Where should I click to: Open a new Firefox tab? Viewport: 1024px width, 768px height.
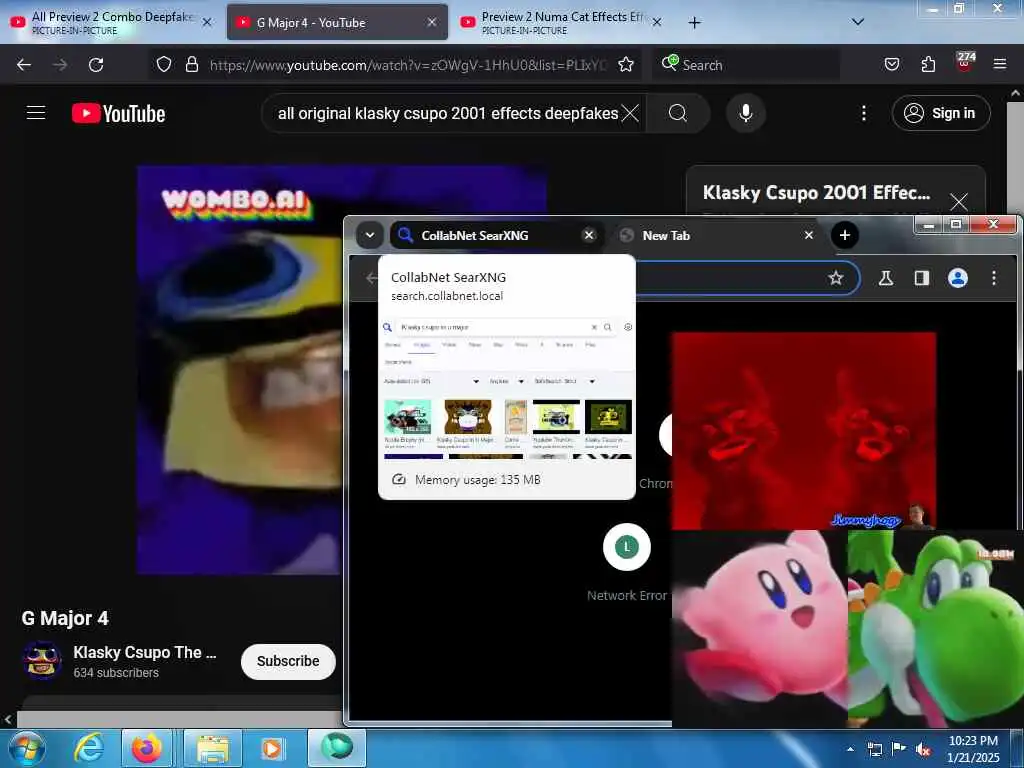pos(694,23)
